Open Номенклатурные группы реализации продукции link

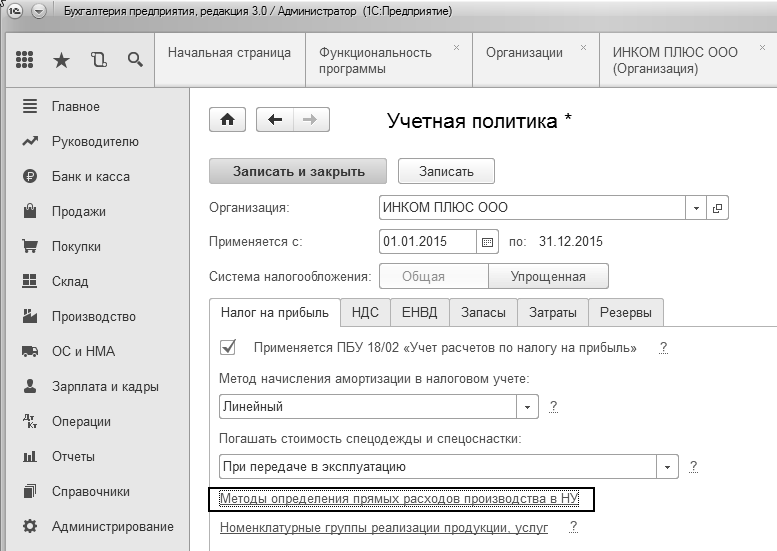[x=384, y=528]
